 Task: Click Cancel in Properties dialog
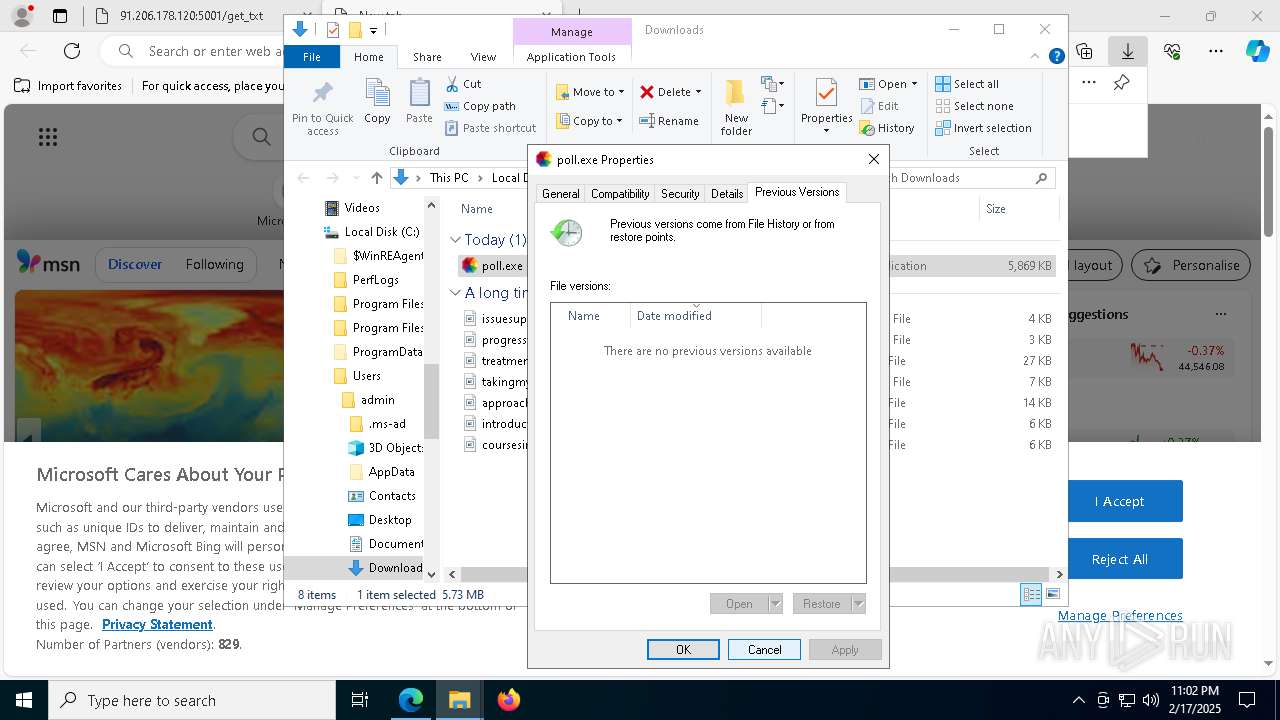[x=764, y=649]
